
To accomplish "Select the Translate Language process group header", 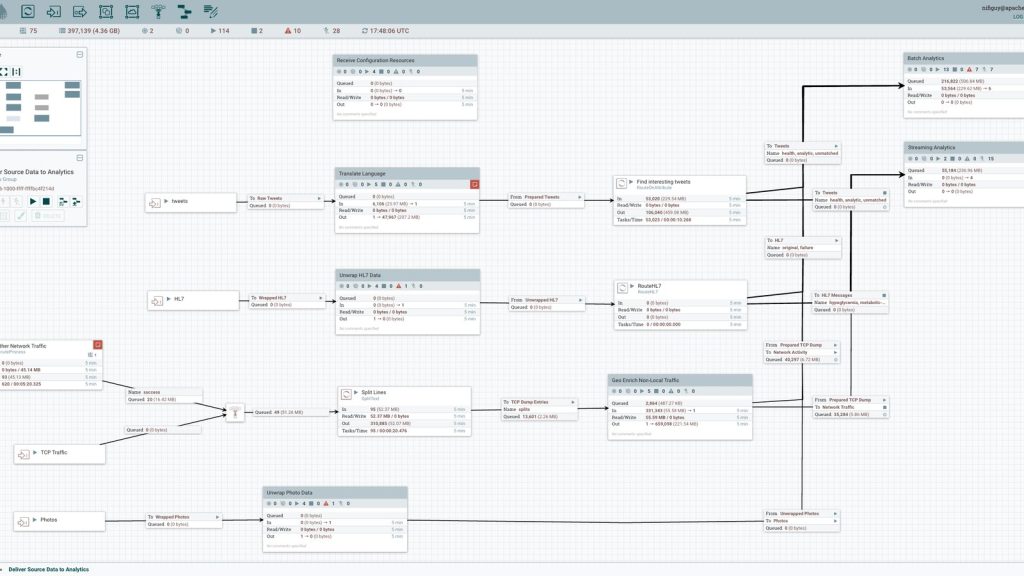I will (x=407, y=174).
